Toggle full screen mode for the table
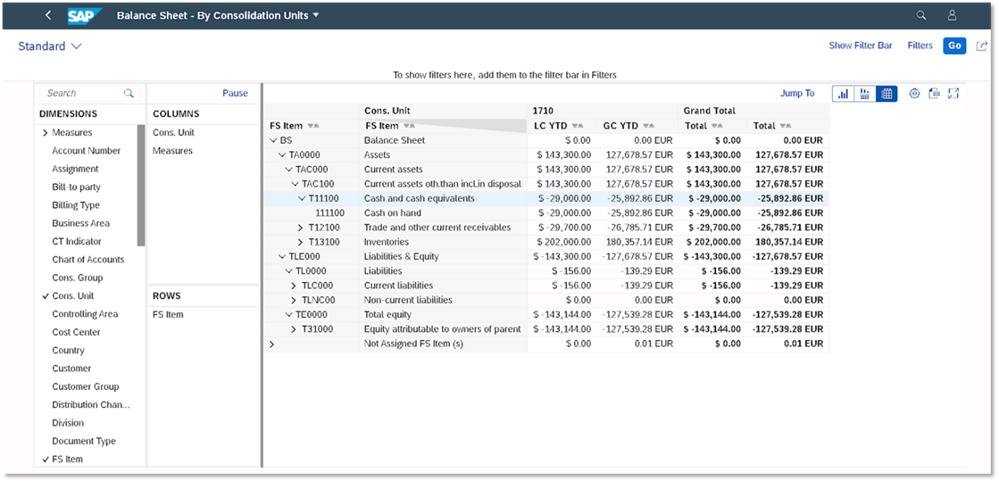 953,94
